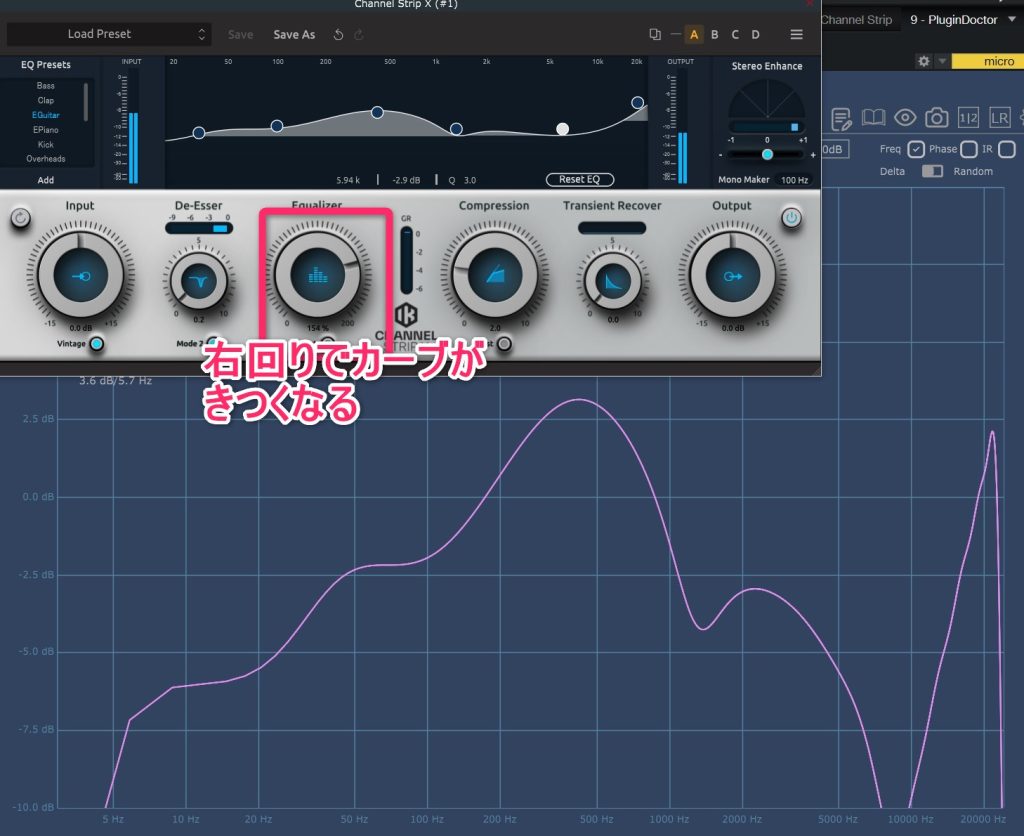Click the Transient Recover knob icon
Image resolution: width=1024 pixels, height=836 pixels.
coord(611,283)
